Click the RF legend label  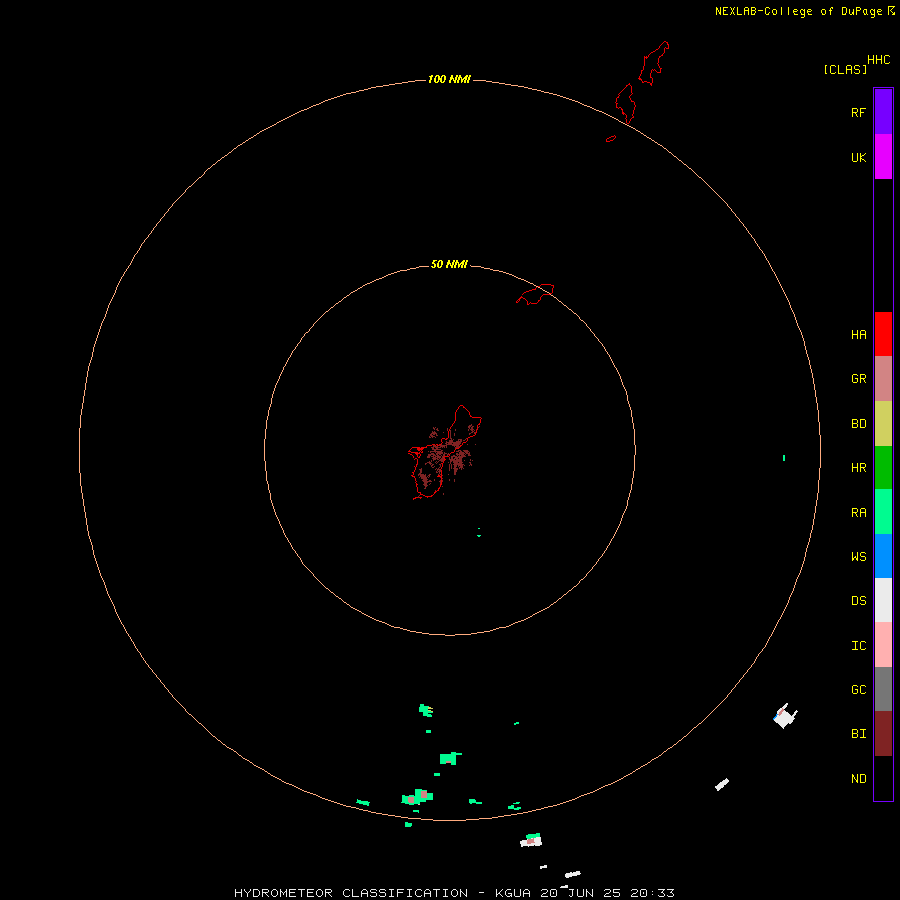[x=858, y=112]
